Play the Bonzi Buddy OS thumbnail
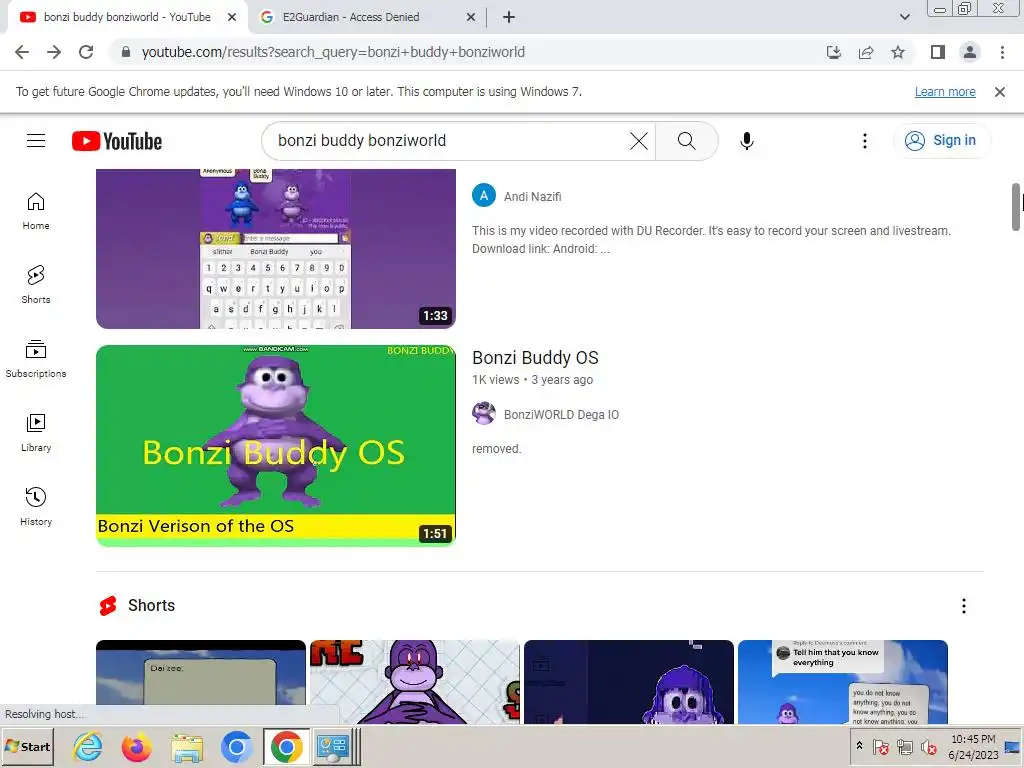The width and height of the screenshot is (1024, 768). pos(276,445)
